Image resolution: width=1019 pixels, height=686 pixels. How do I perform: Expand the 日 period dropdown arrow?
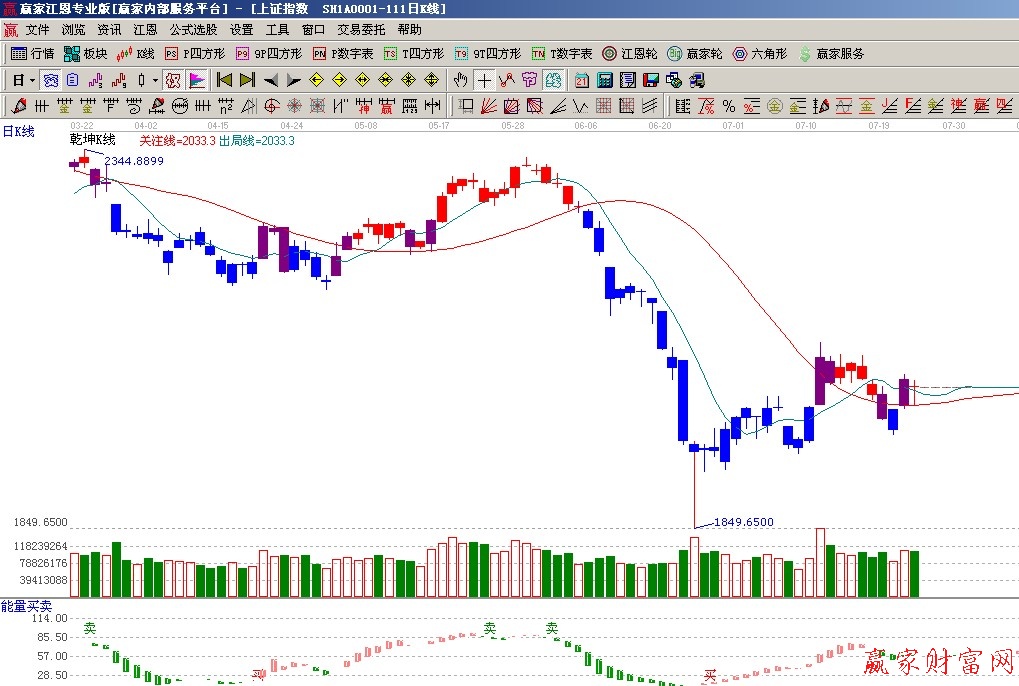[32, 80]
